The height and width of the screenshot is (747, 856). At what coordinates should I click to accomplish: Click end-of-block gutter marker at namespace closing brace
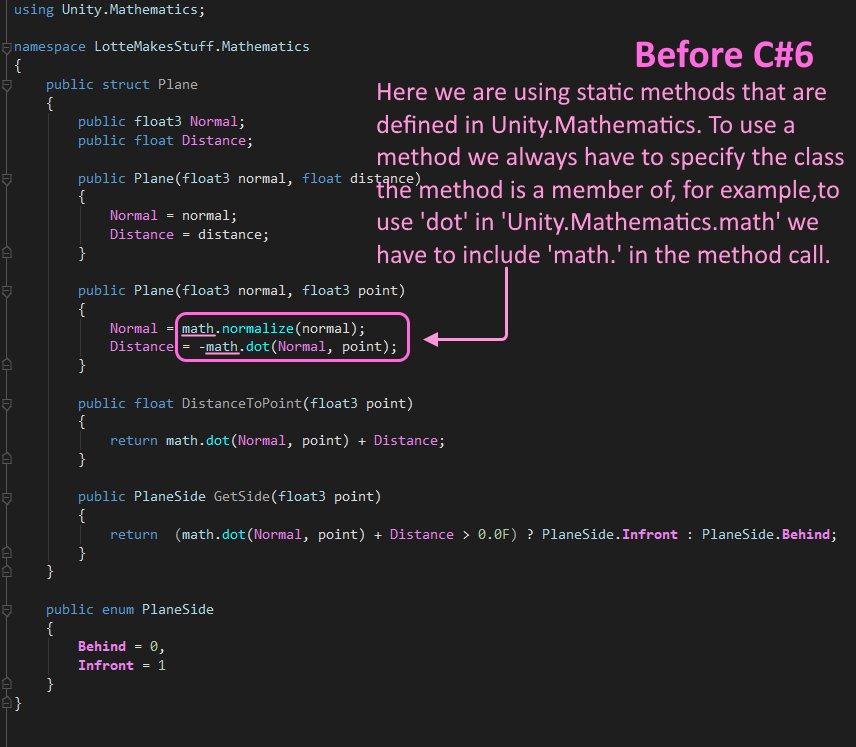click(x=7, y=703)
